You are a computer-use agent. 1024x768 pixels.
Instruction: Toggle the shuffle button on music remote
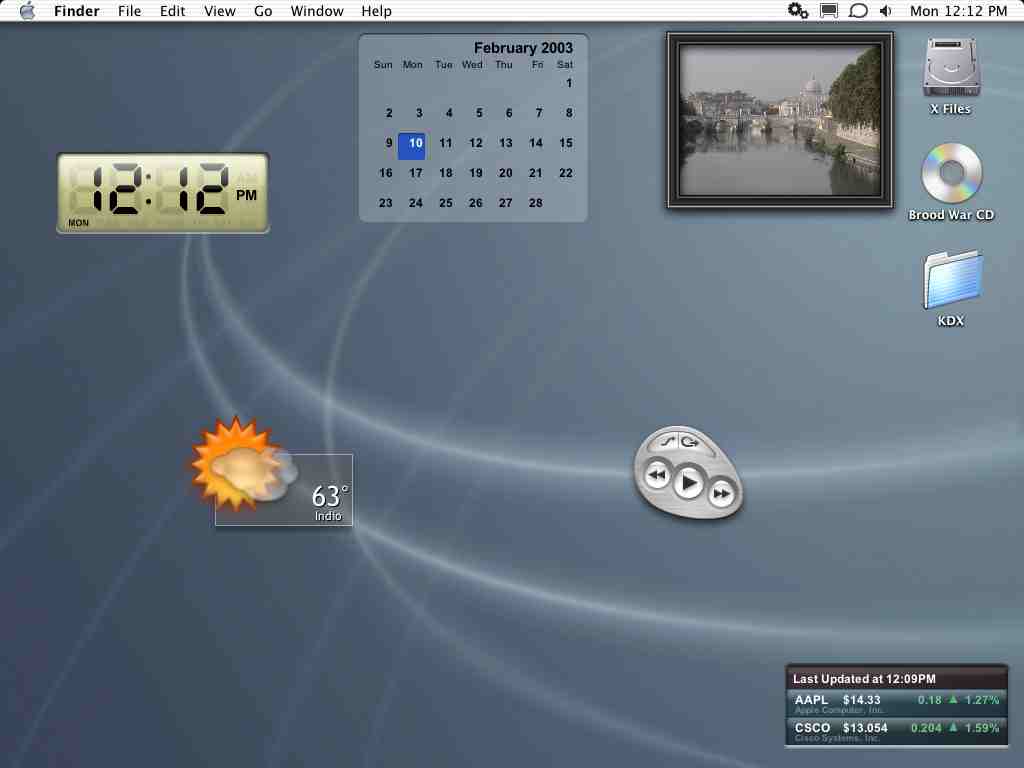tap(667, 442)
